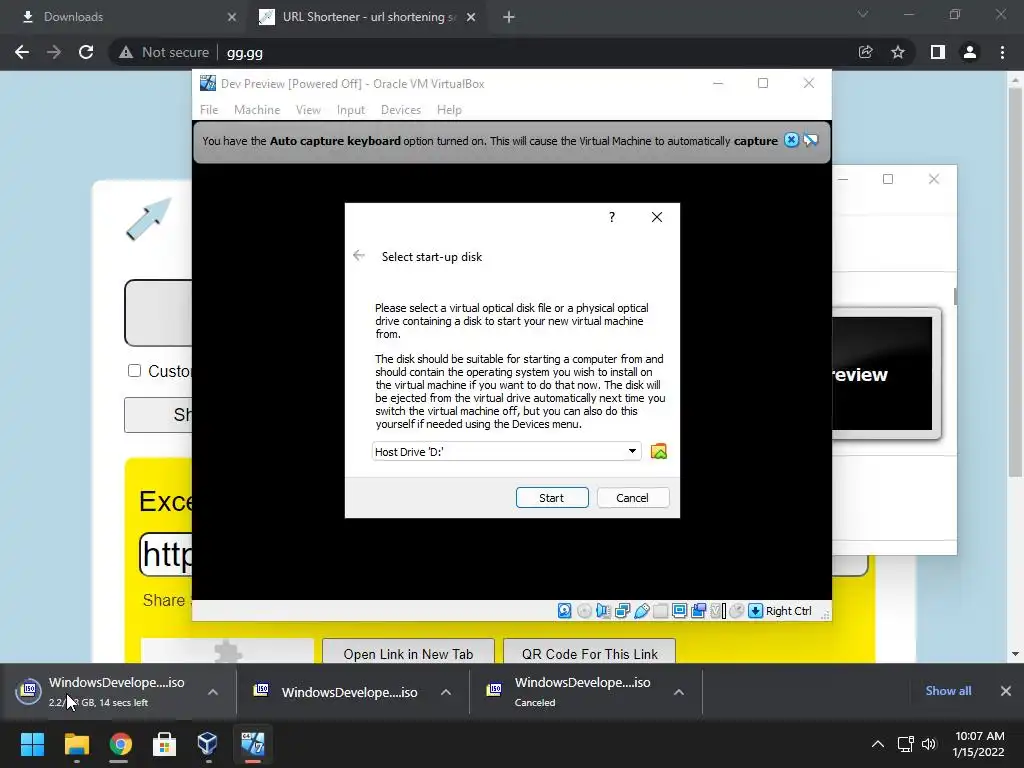This screenshot has height=768, width=1024.
Task: Click the downloading iso progress indicator
Action: tap(29, 690)
